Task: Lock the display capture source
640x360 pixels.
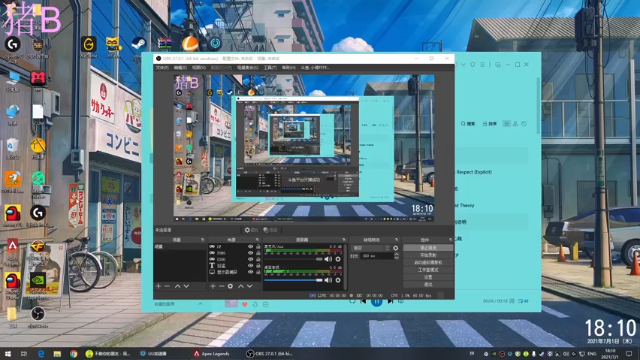Action: coord(258,272)
